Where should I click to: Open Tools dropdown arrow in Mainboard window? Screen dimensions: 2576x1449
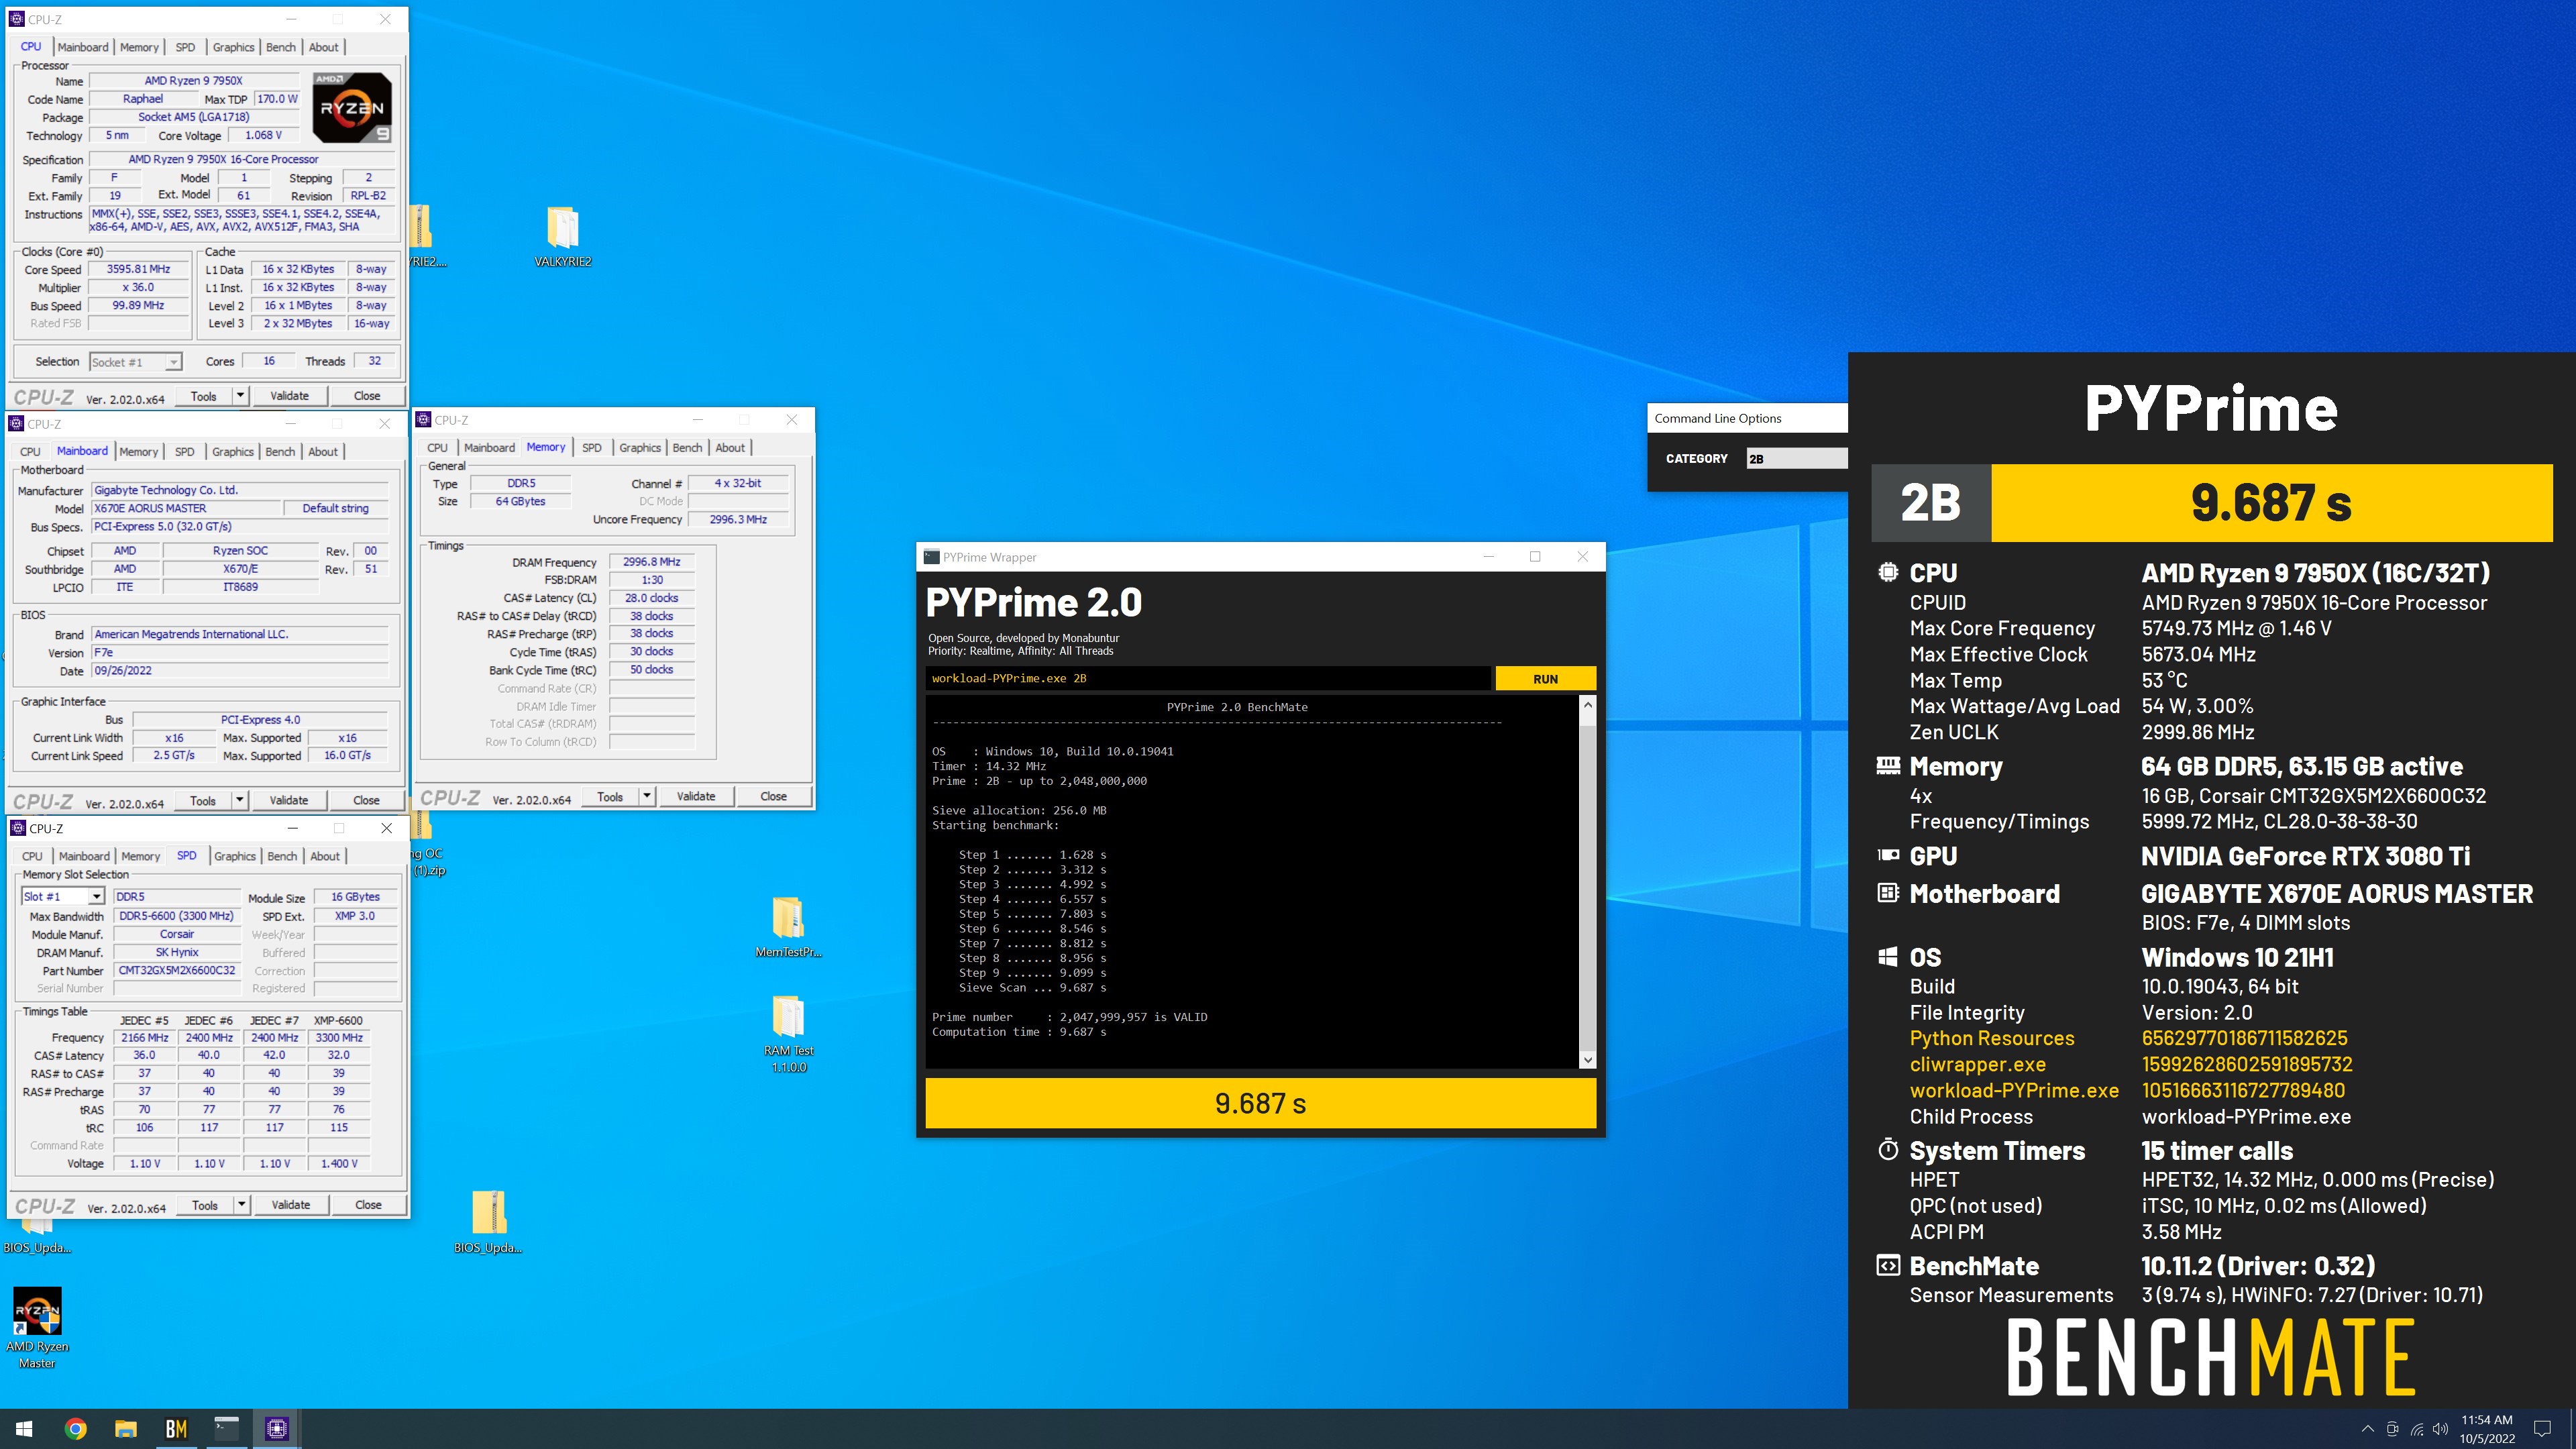pos(240,800)
